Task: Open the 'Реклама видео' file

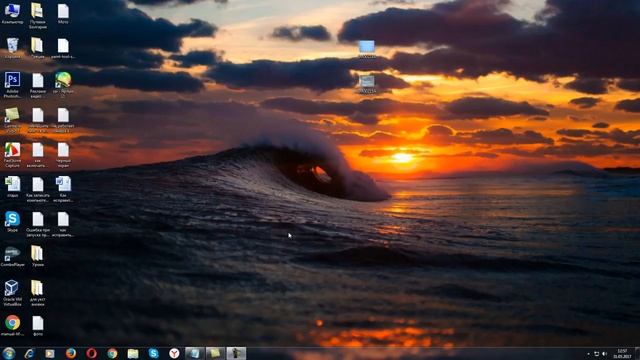Action: [38, 85]
